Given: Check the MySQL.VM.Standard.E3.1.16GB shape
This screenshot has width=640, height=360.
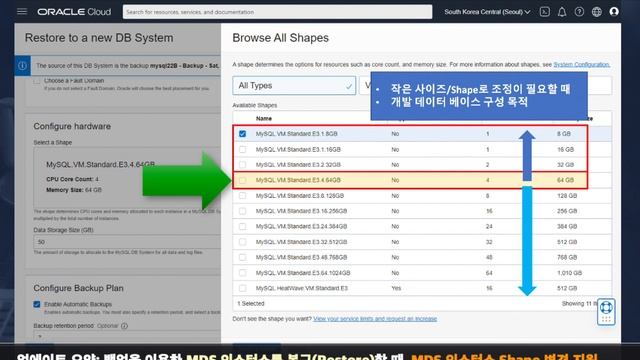Looking at the screenshot, I should click(242, 149).
